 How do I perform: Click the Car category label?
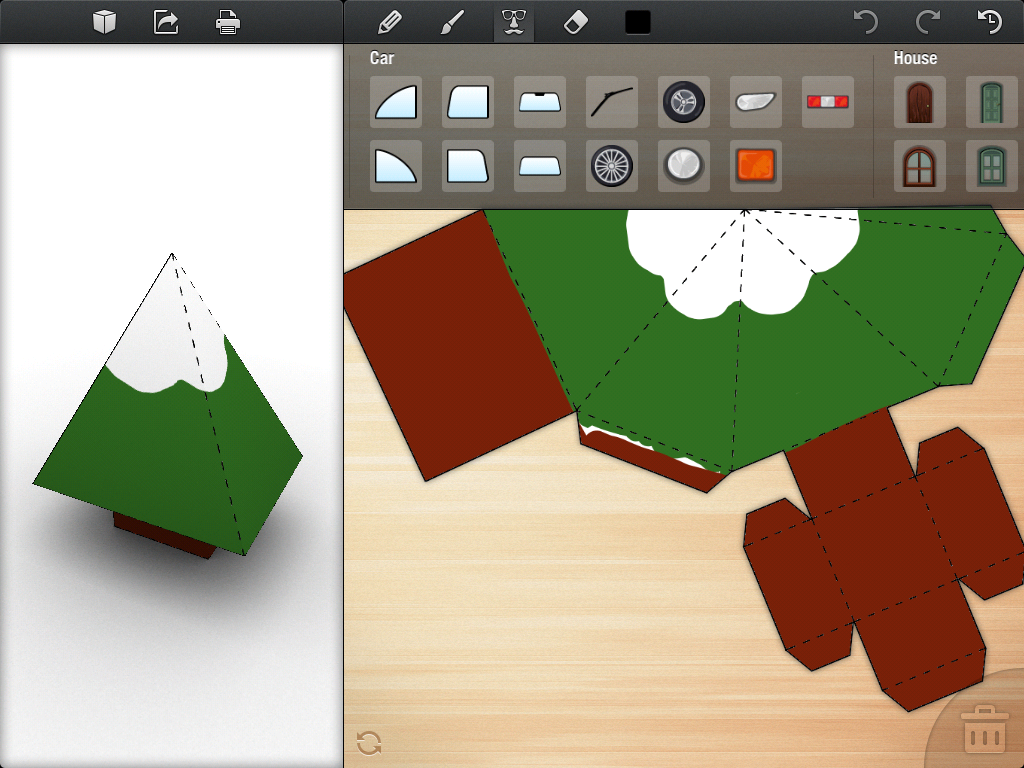pyautogui.click(x=381, y=58)
